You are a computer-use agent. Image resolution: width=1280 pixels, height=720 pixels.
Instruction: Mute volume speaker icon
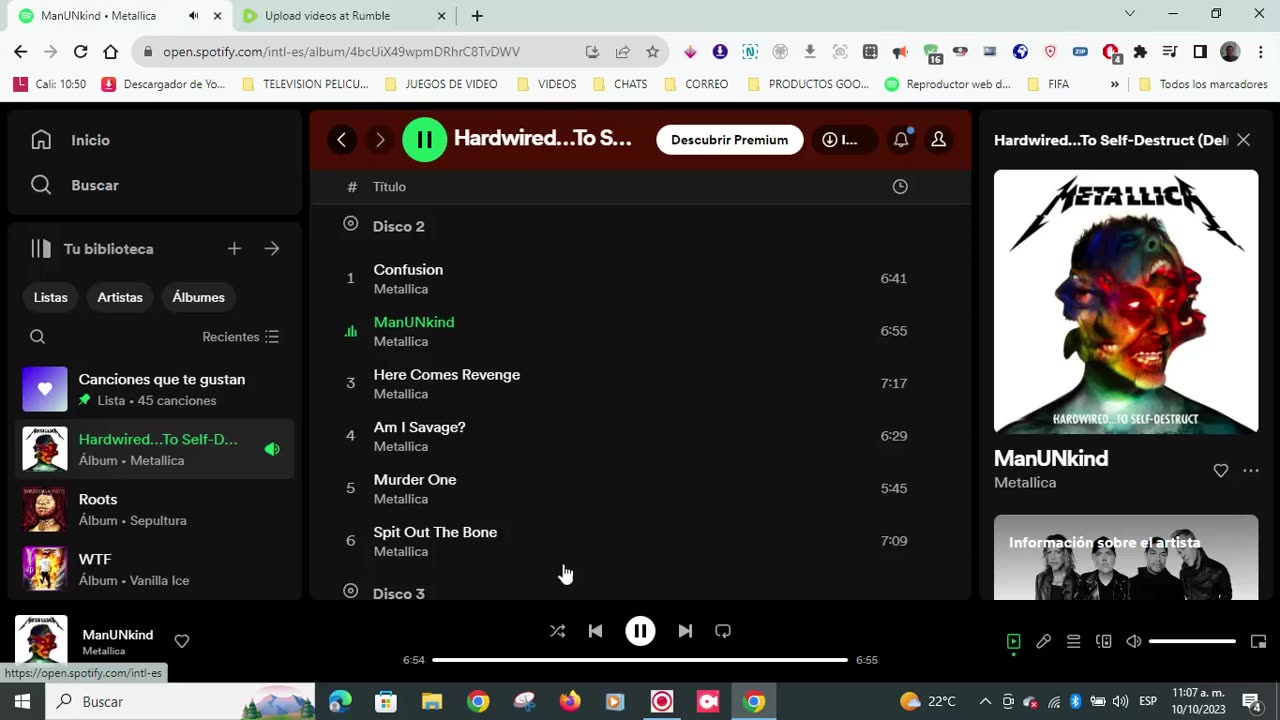point(1133,641)
